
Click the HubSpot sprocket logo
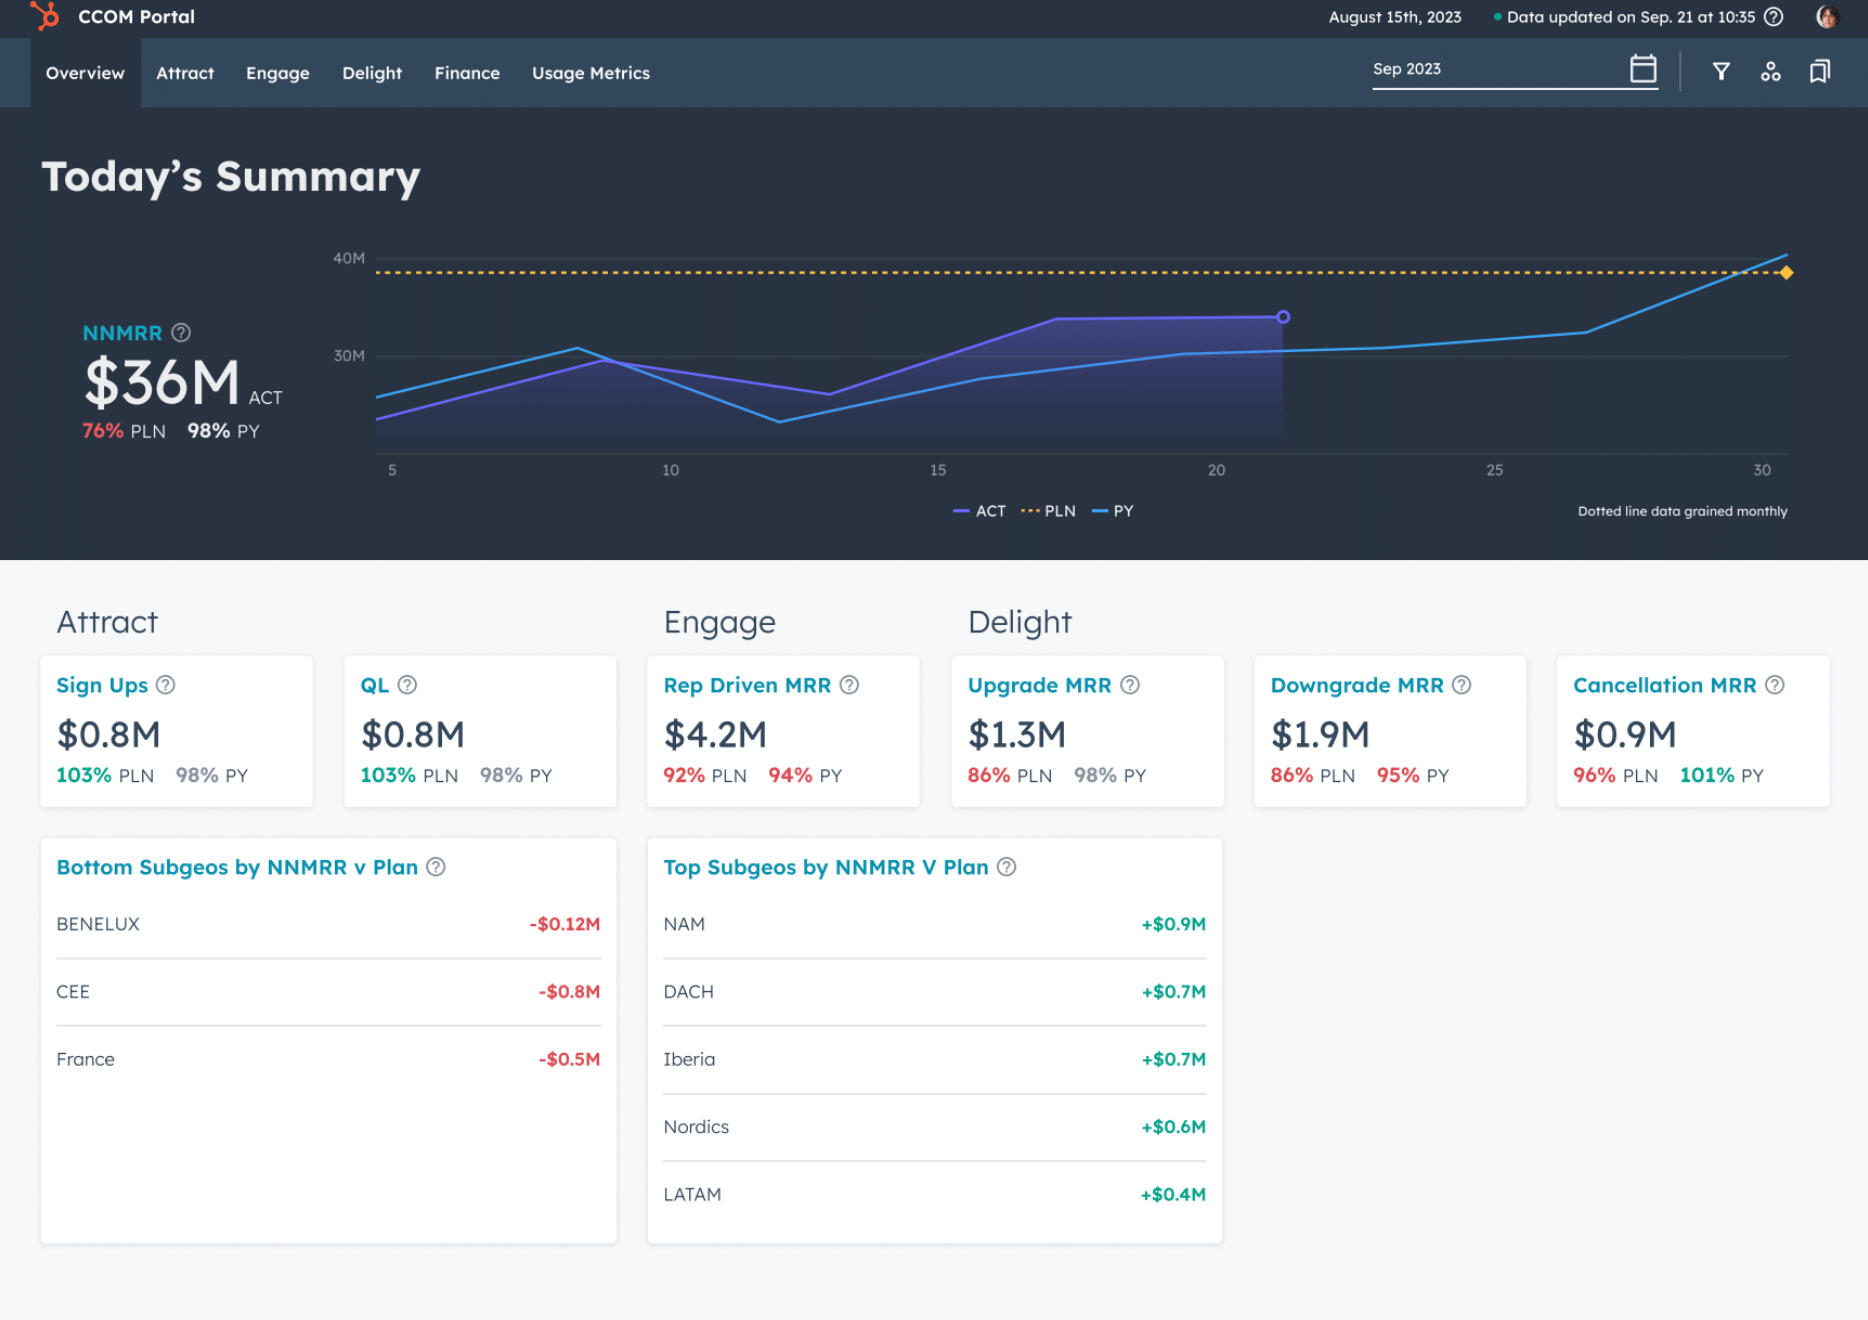tap(44, 16)
